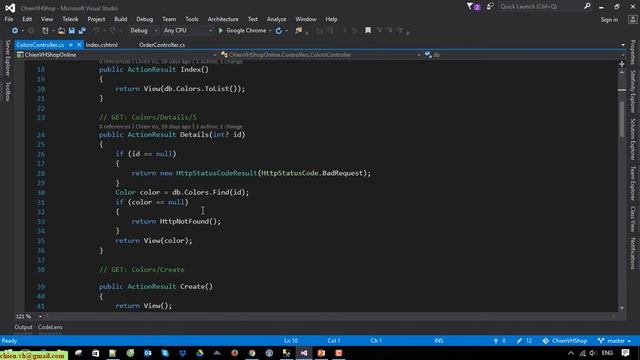Click the unpublished commits arrow indicator
640x360 pixels.
pos(500,341)
